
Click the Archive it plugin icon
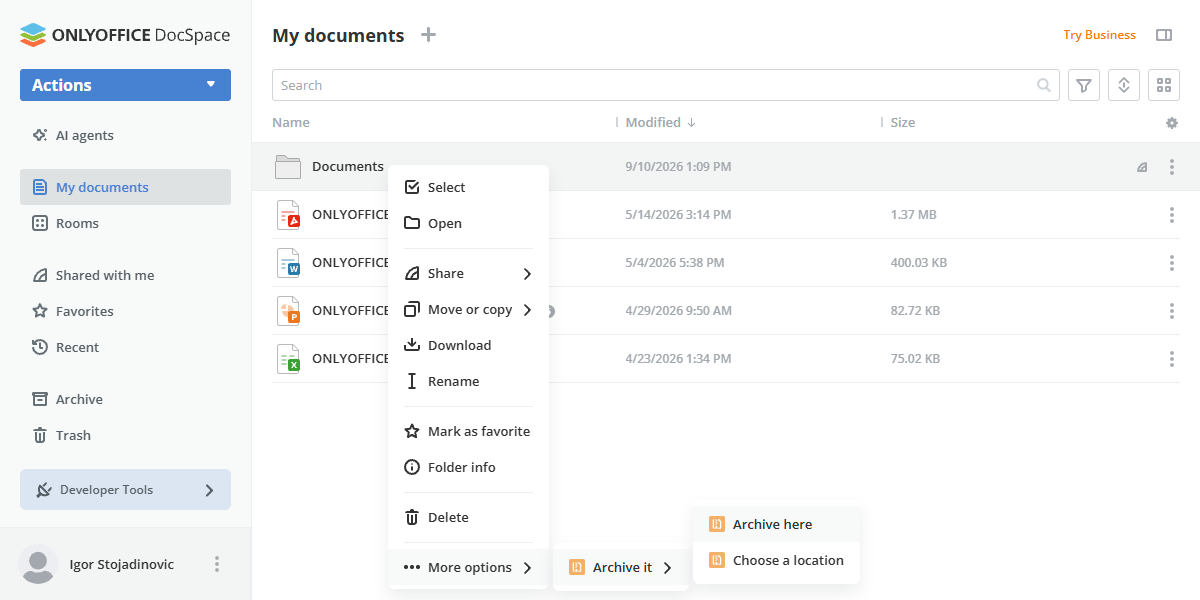click(x=576, y=567)
